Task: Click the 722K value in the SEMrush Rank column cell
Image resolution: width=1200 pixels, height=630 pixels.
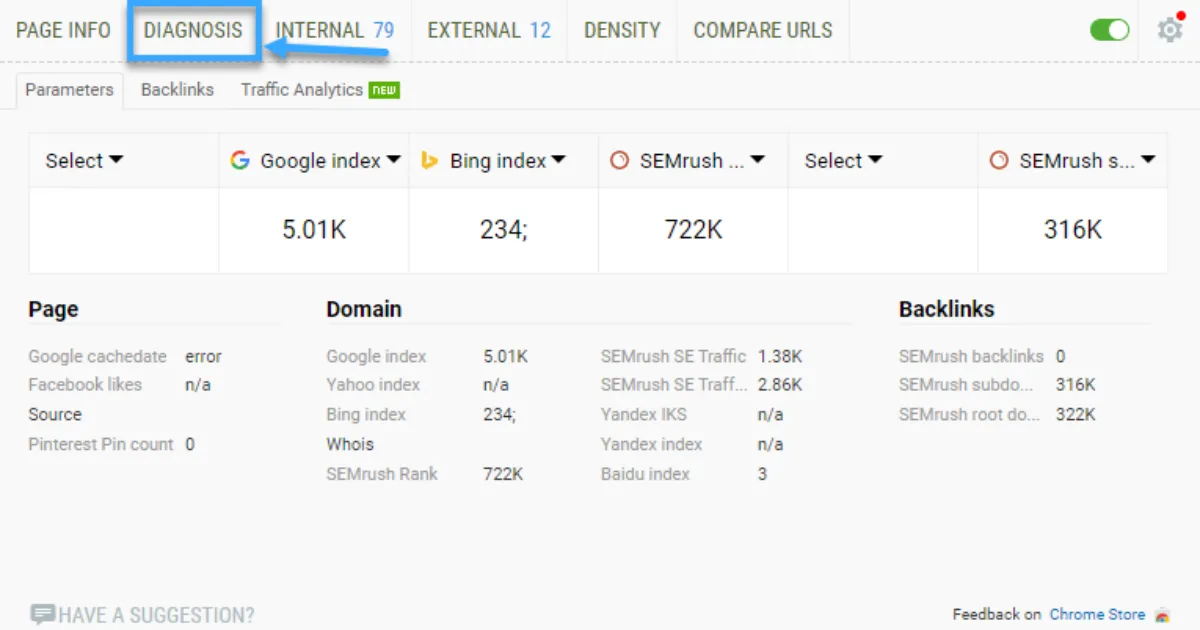Action: (693, 230)
